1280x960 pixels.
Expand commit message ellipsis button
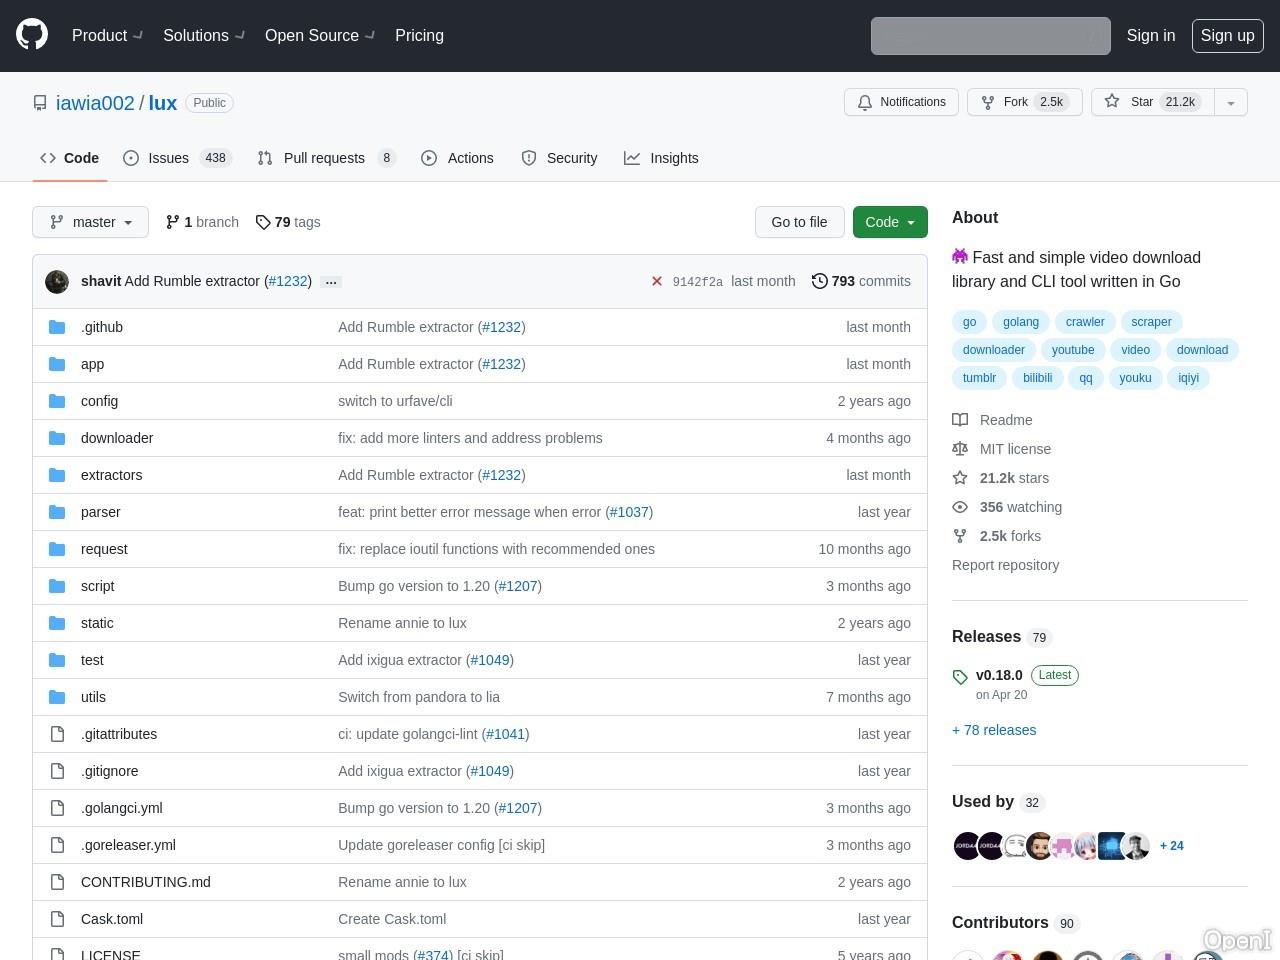pos(331,282)
